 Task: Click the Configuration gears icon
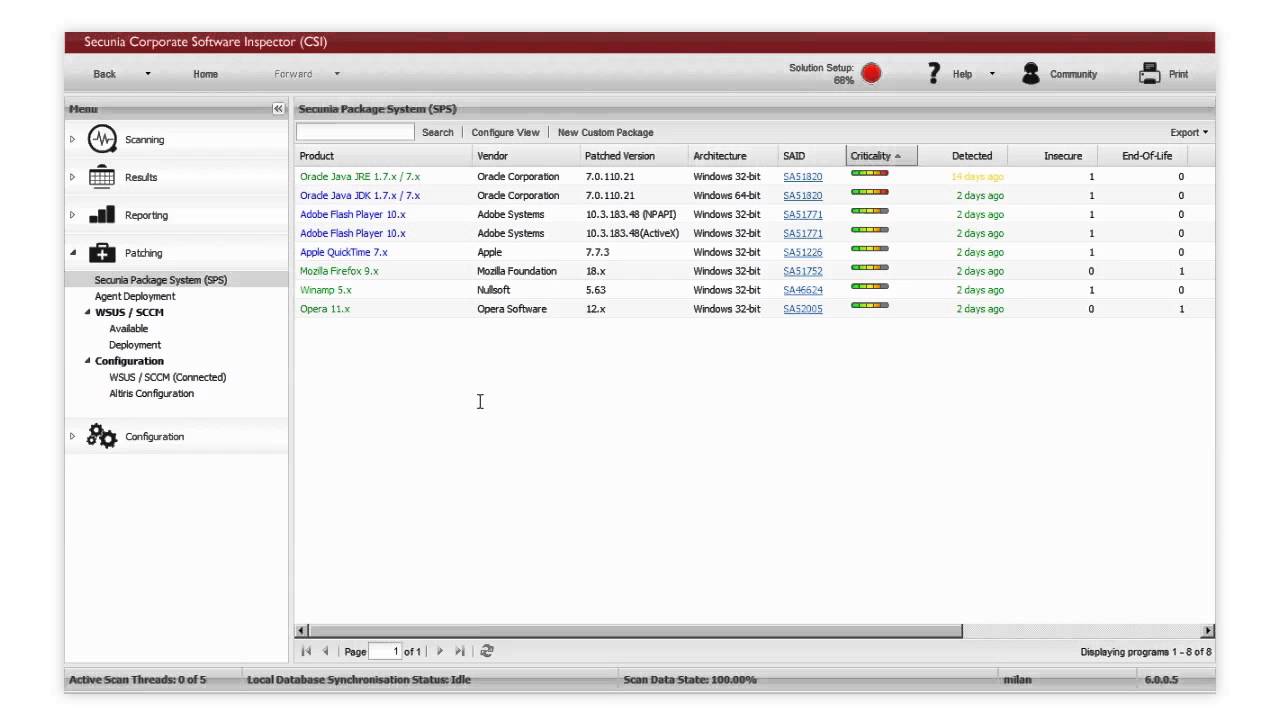pos(102,436)
